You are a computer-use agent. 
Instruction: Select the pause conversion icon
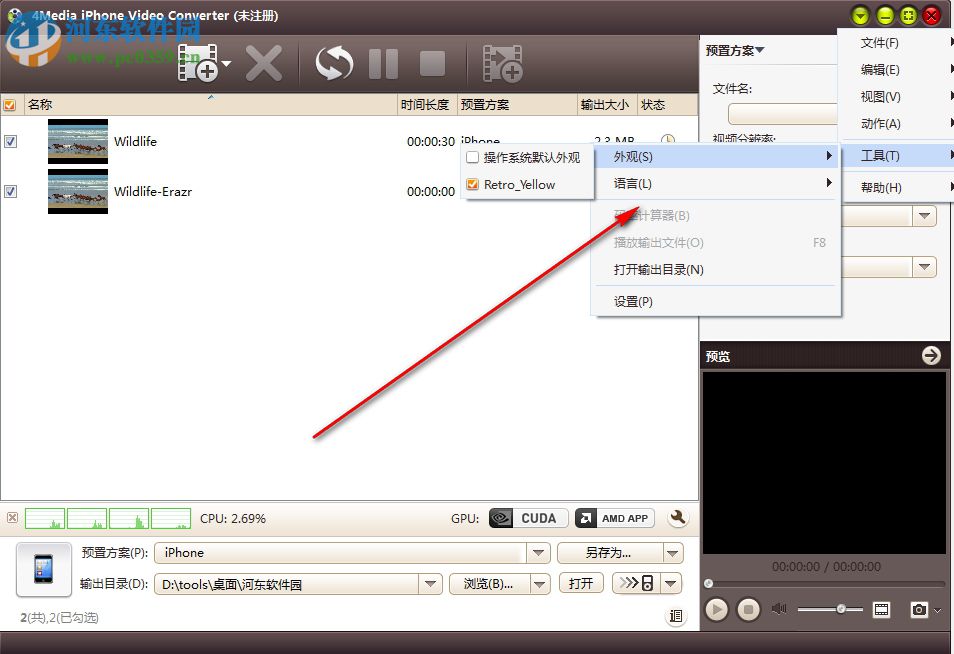tap(383, 62)
